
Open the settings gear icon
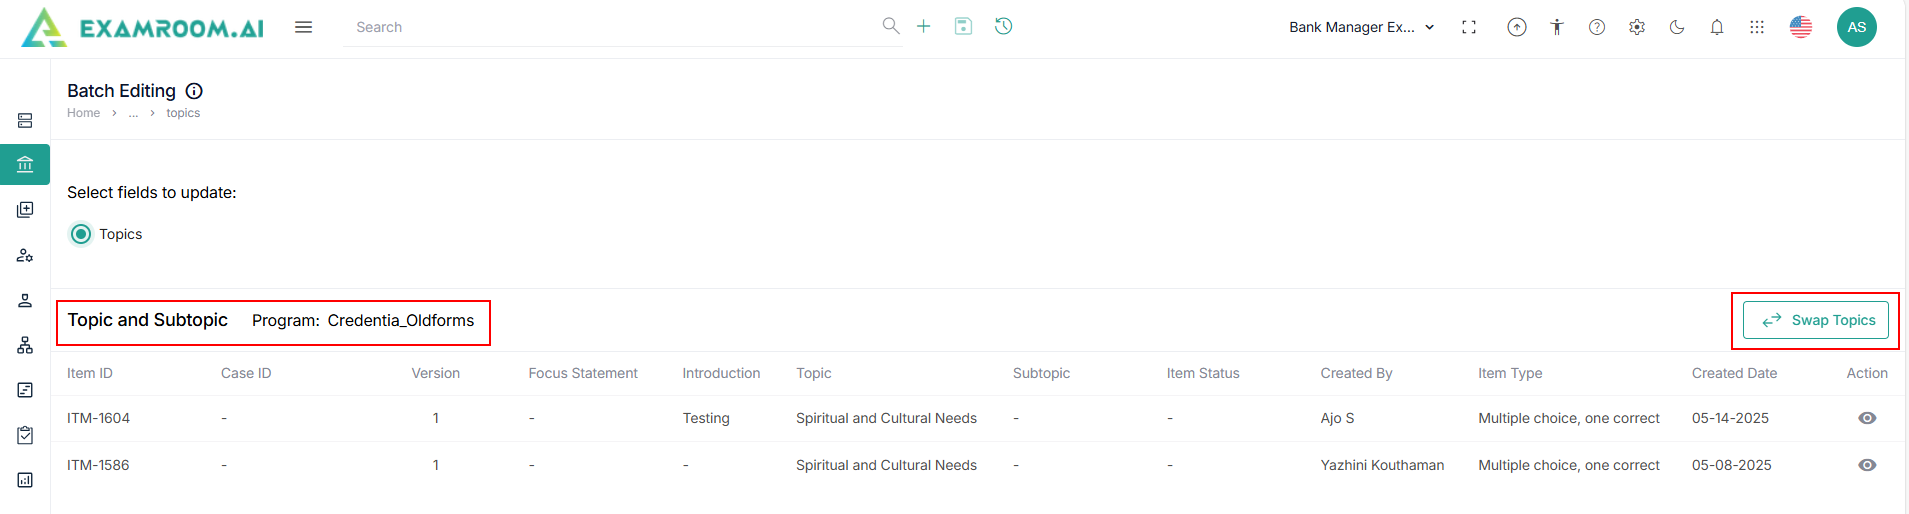point(1637,27)
